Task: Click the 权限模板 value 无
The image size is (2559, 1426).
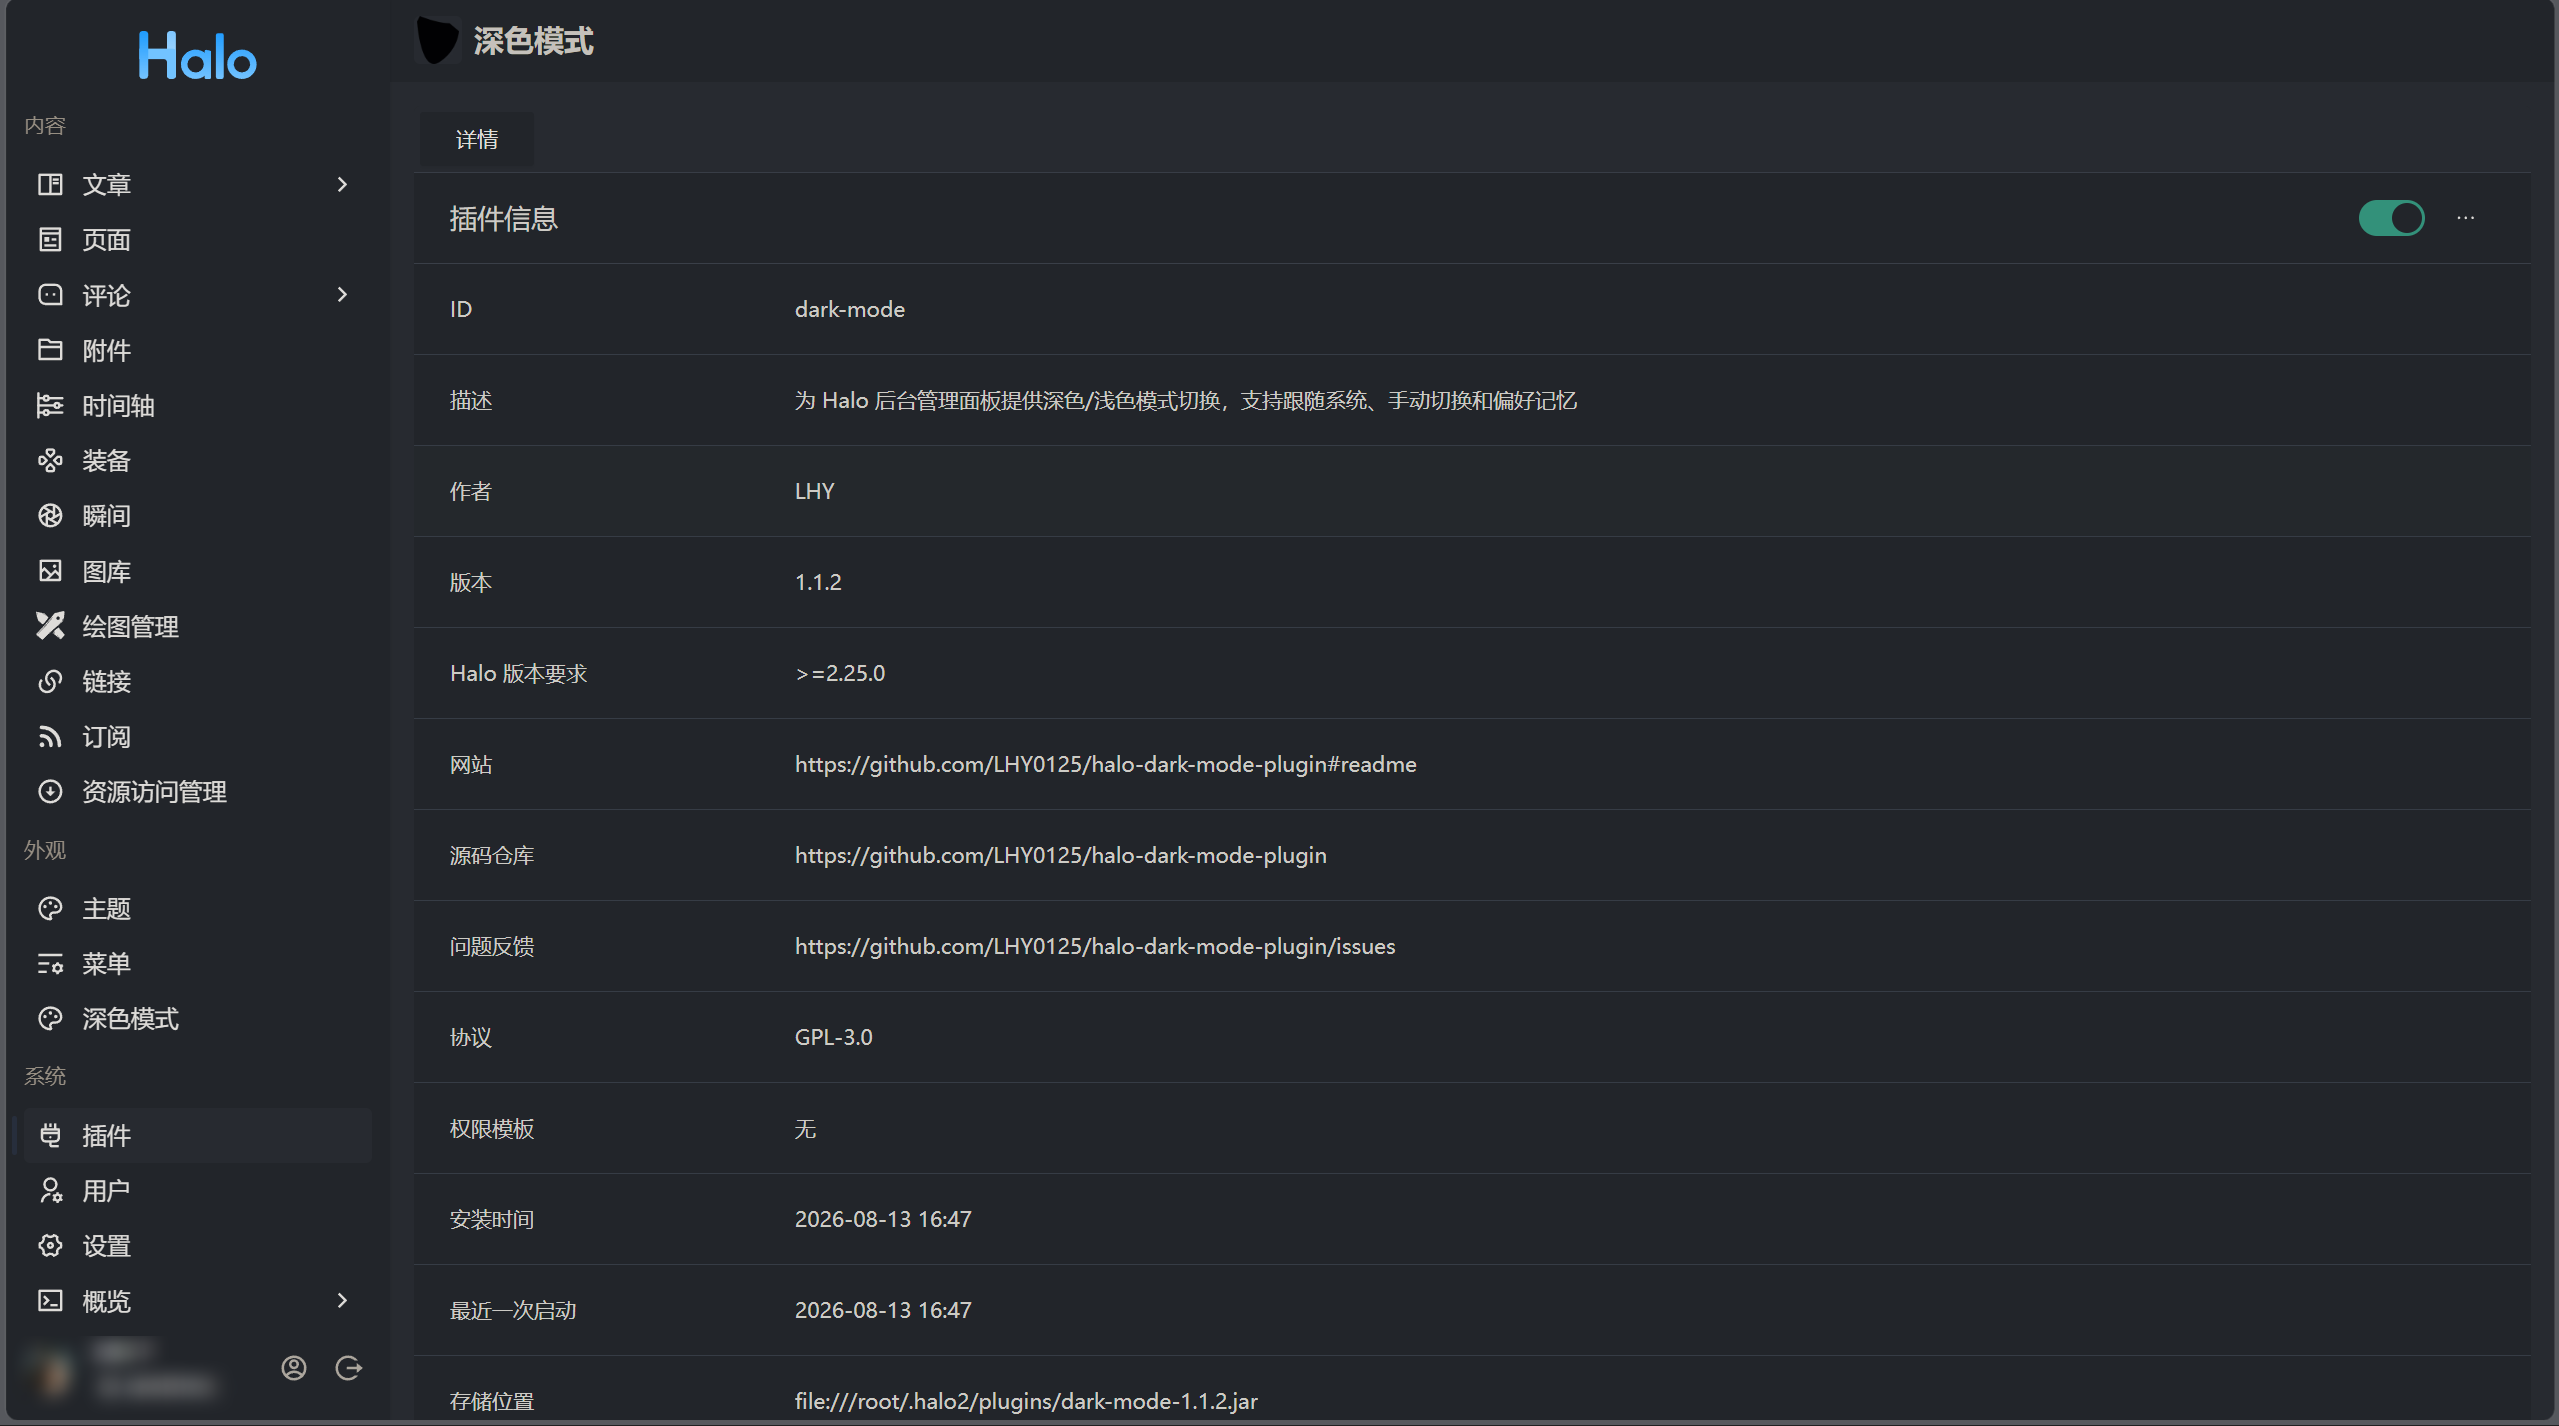Action: coord(805,1129)
